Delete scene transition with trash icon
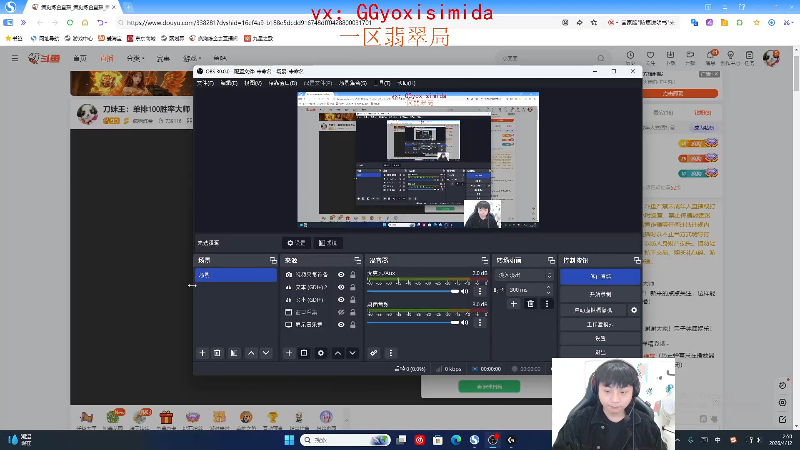 pos(531,304)
